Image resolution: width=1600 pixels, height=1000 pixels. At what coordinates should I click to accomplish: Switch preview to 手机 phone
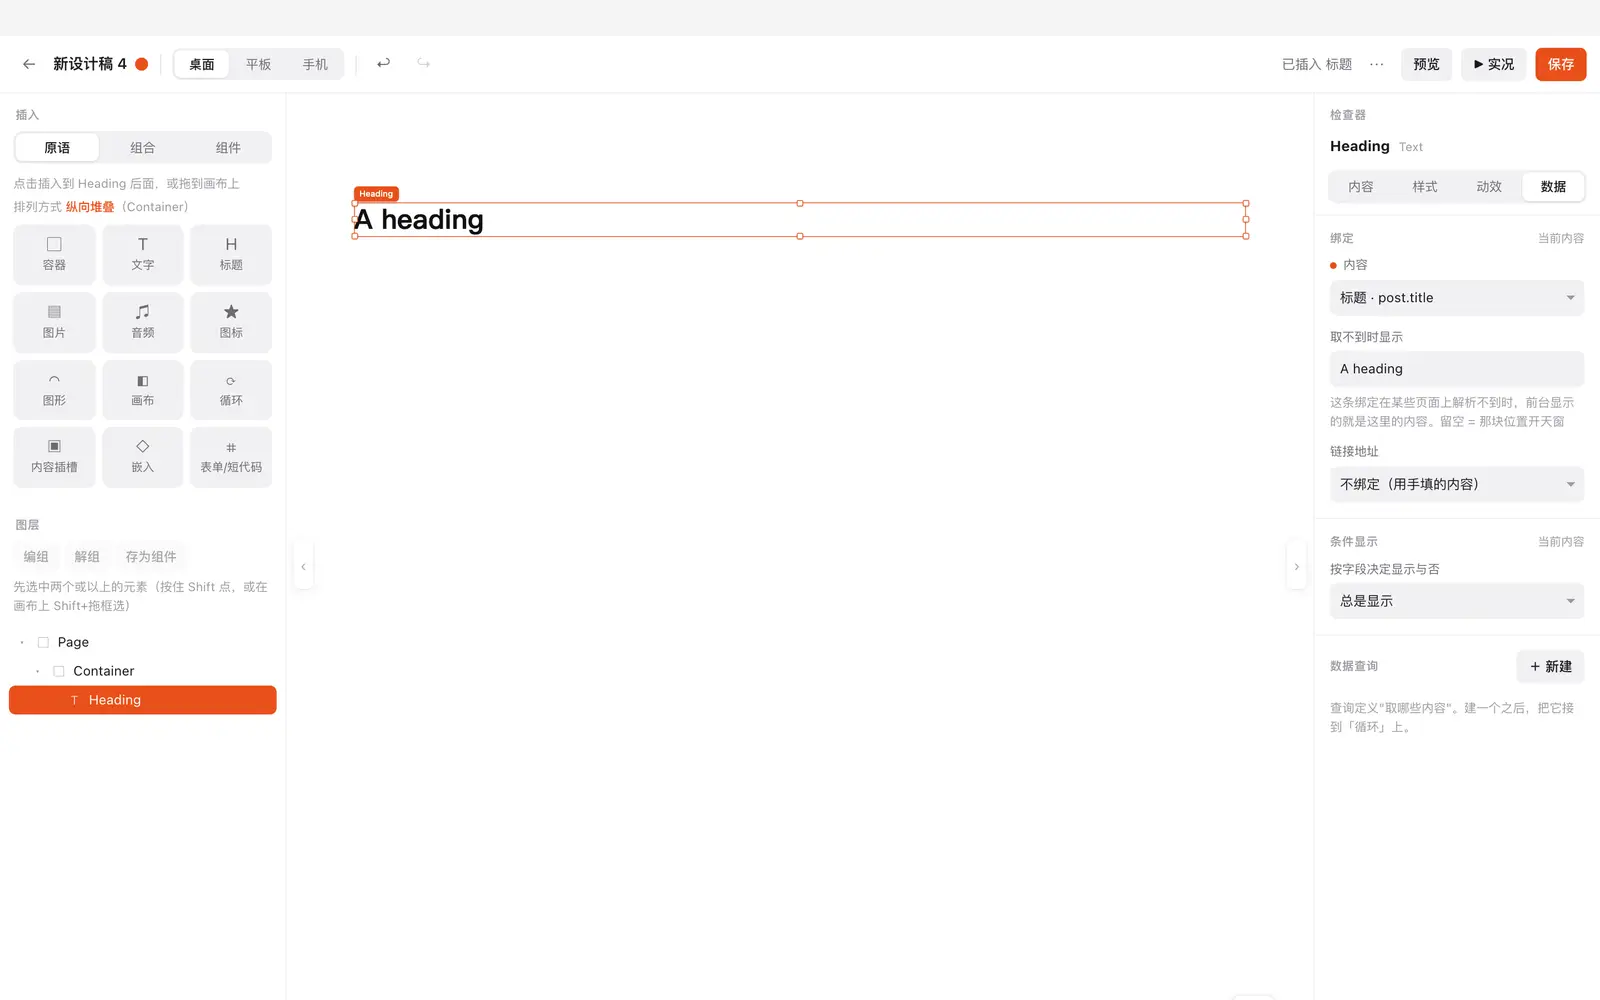click(315, 64)
